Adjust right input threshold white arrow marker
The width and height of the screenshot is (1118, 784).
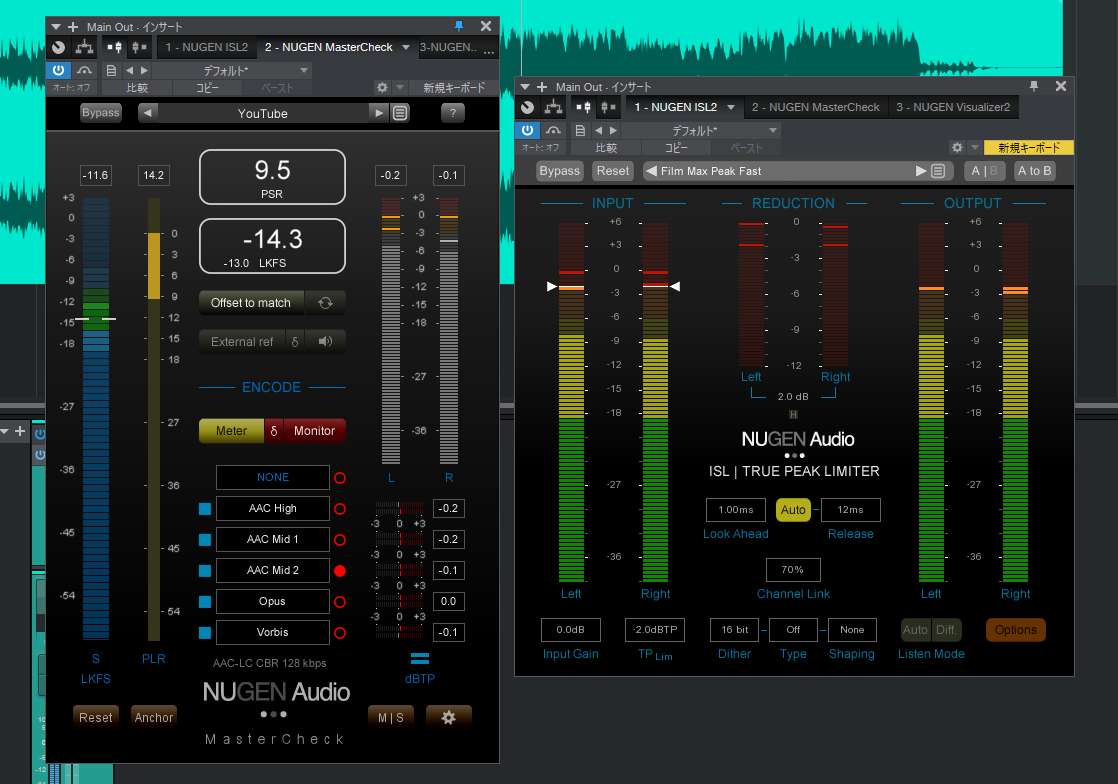[675, 287]
